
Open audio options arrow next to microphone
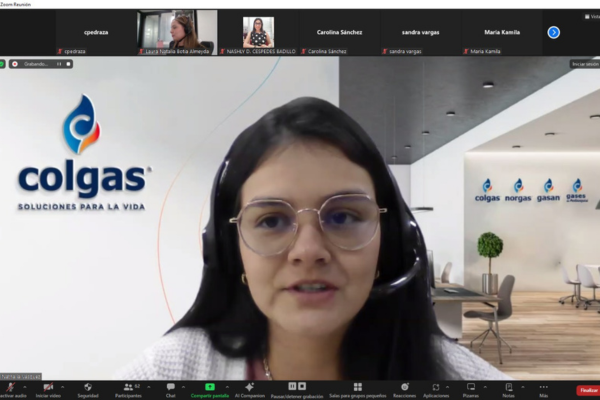click(25, 387)
